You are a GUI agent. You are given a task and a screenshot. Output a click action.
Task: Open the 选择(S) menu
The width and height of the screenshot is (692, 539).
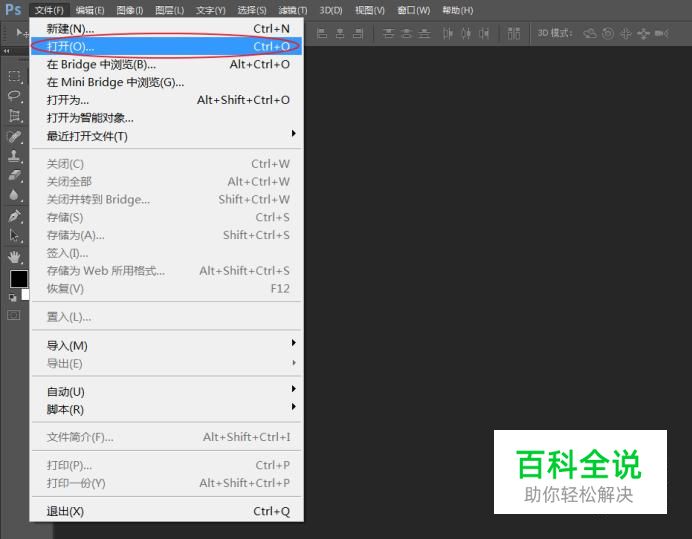pos(252,10)
